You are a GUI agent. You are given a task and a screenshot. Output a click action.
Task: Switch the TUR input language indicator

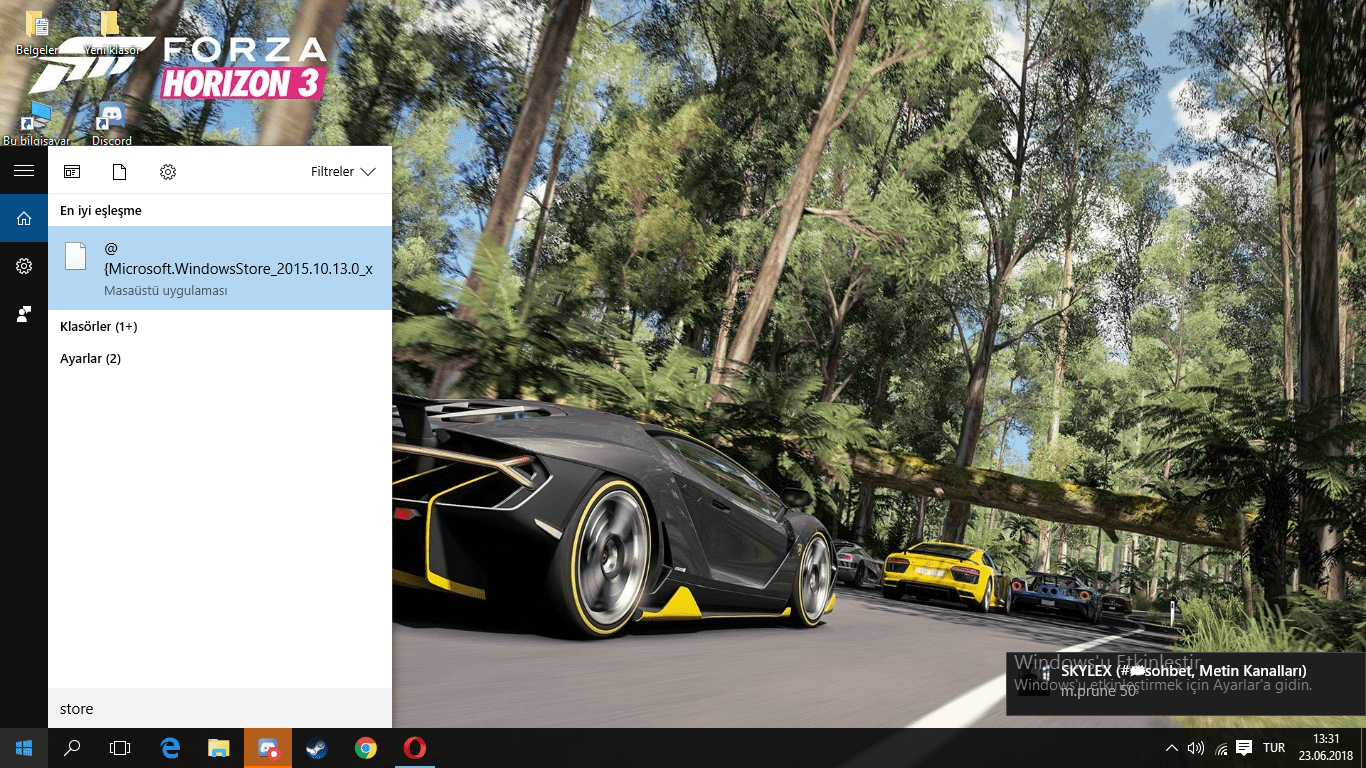pos(1274,748)
